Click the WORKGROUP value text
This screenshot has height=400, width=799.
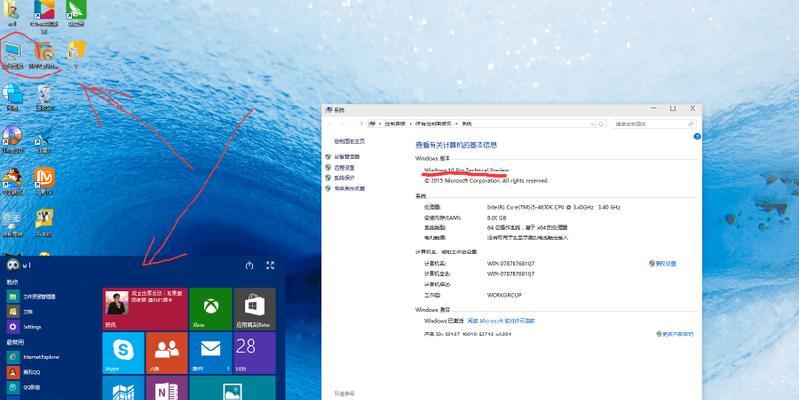click(x=504, y=295)
